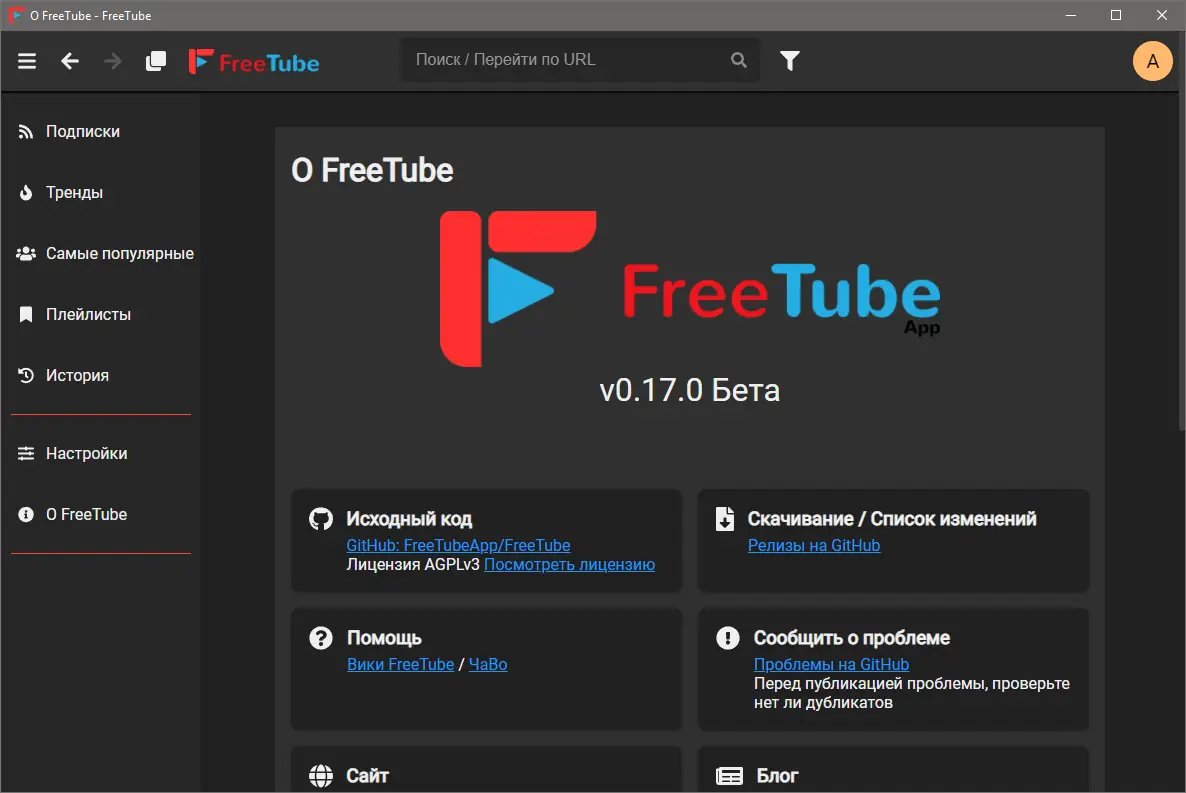
Task: Click the question mark icon beside Помощь
Action: pos(321,638)
